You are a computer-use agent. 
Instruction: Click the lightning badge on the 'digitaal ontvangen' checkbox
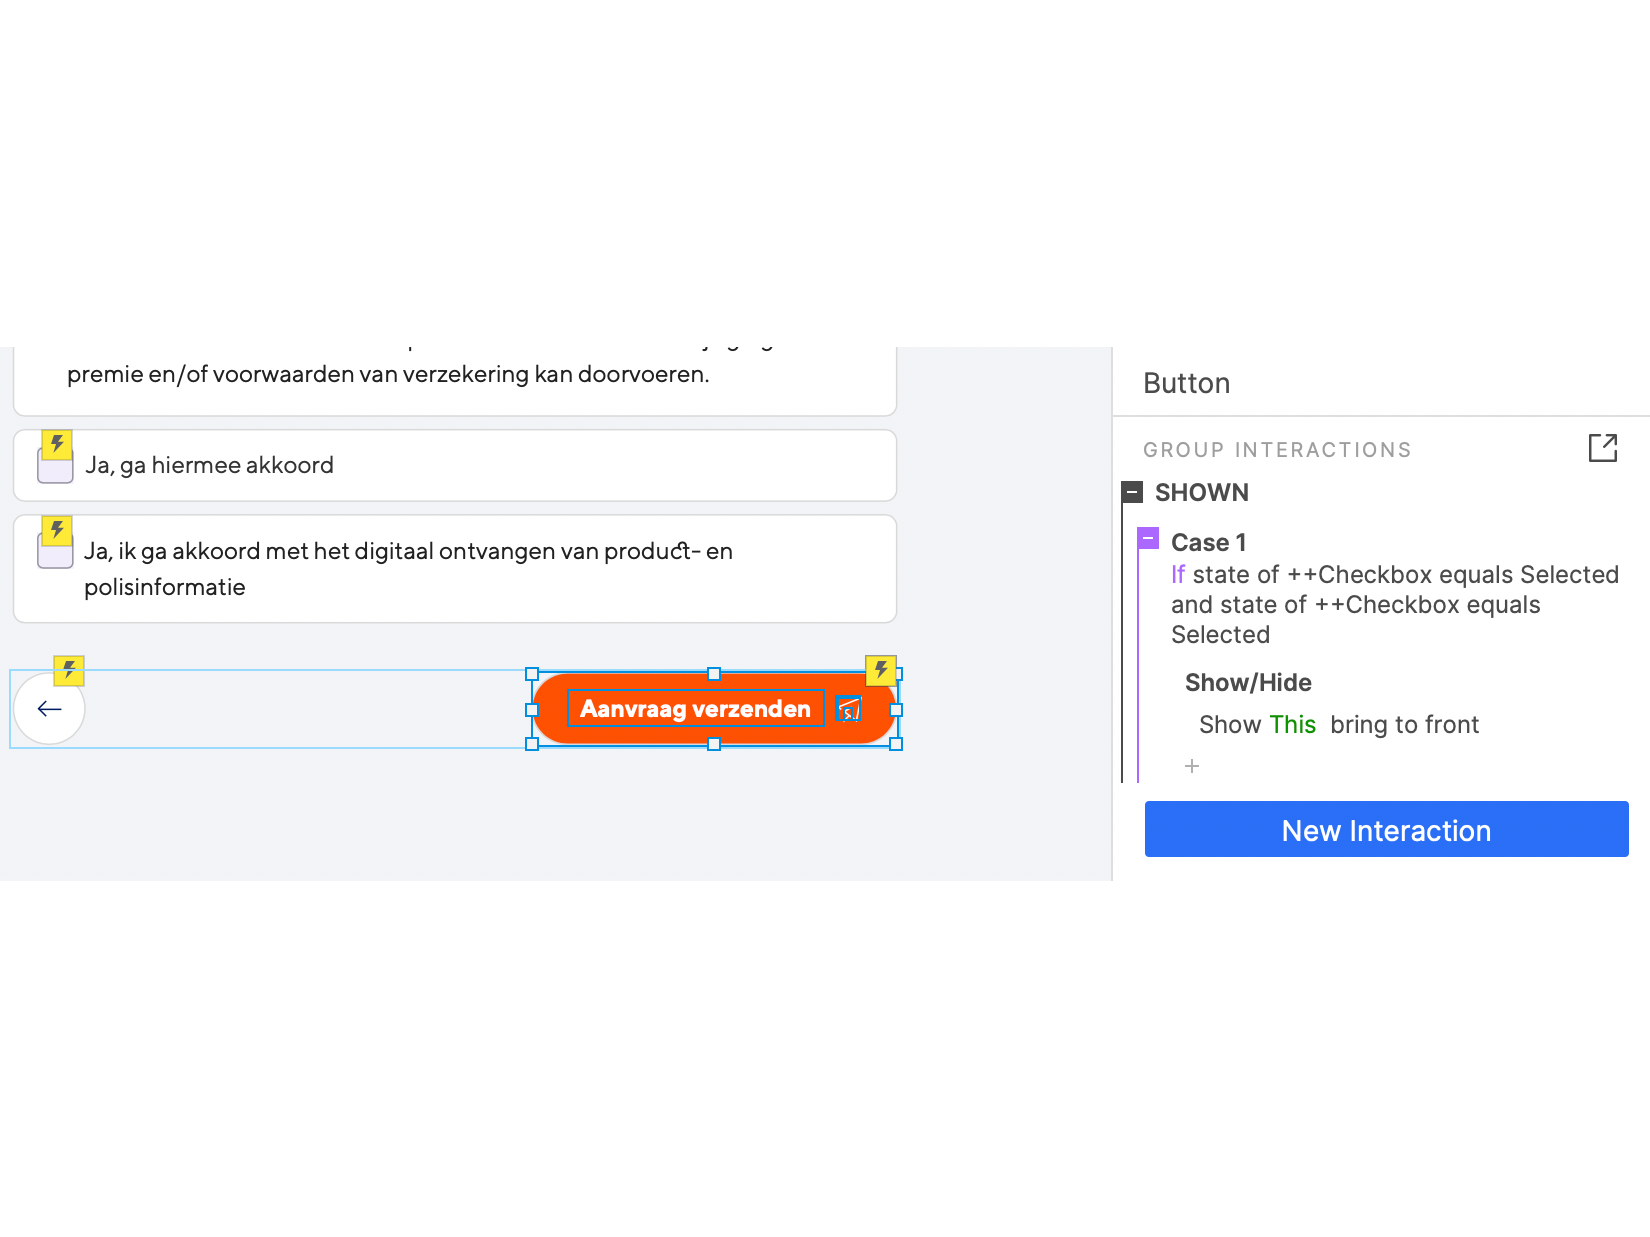coord(57,529)
